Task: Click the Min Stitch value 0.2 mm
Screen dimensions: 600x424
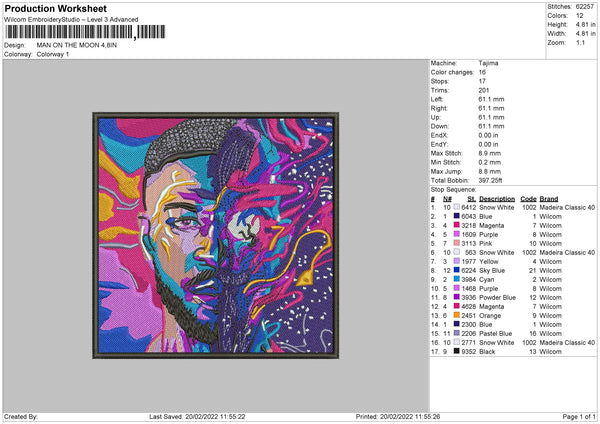Action: (x=489, y=162)
